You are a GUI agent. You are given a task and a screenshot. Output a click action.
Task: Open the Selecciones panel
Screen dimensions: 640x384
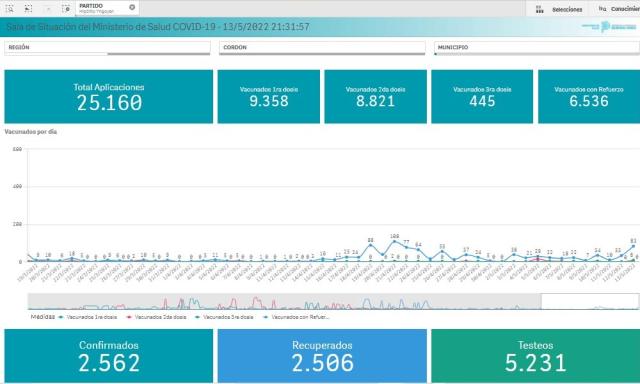coord(567,9)
